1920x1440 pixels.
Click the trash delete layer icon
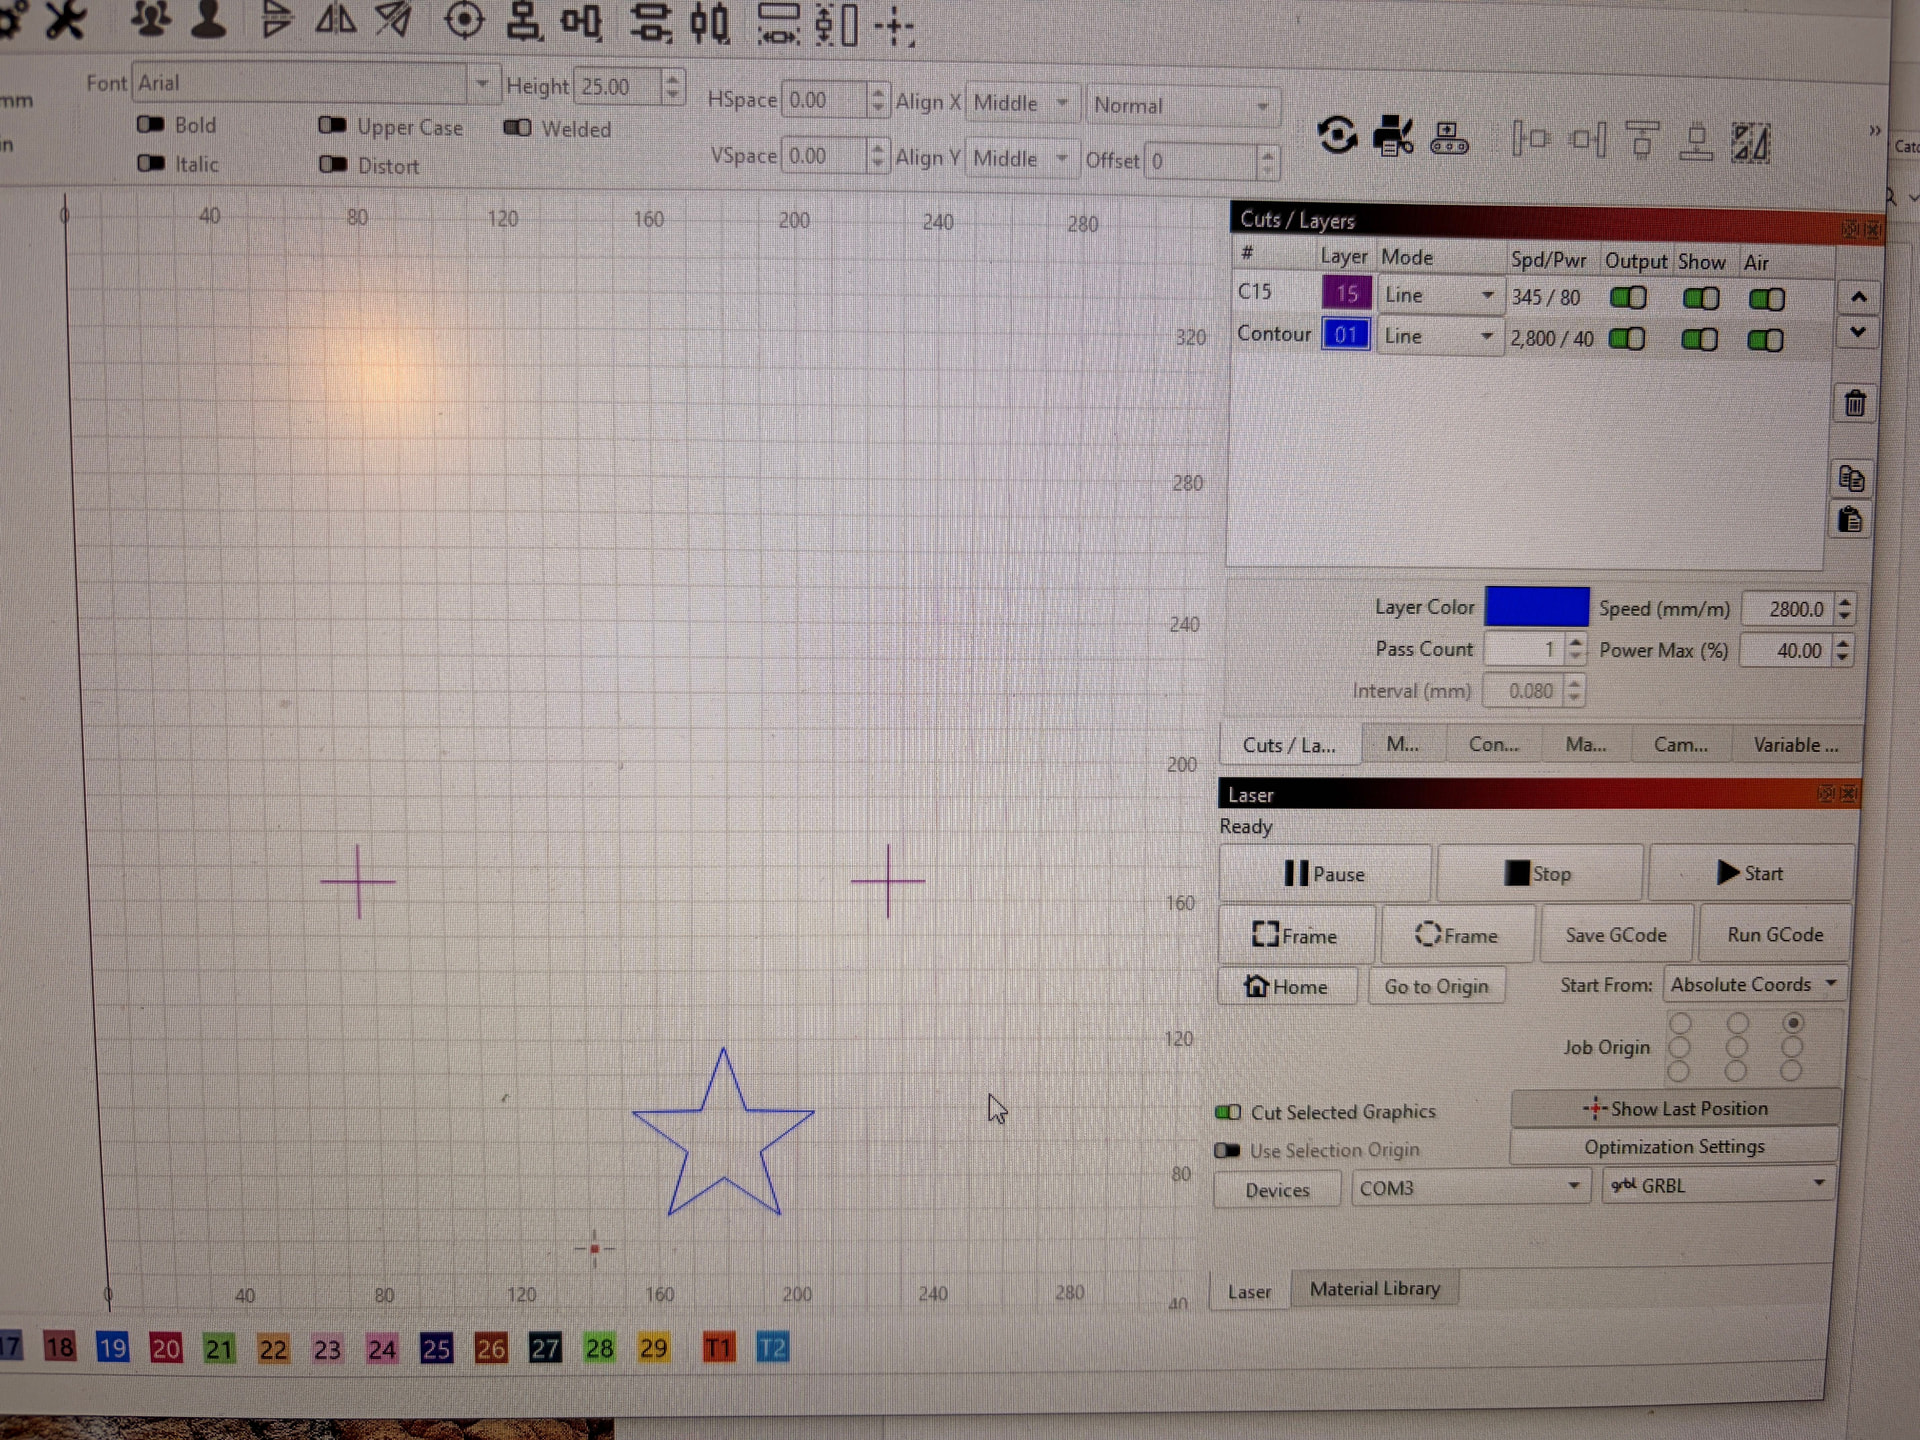[1855, 404]
